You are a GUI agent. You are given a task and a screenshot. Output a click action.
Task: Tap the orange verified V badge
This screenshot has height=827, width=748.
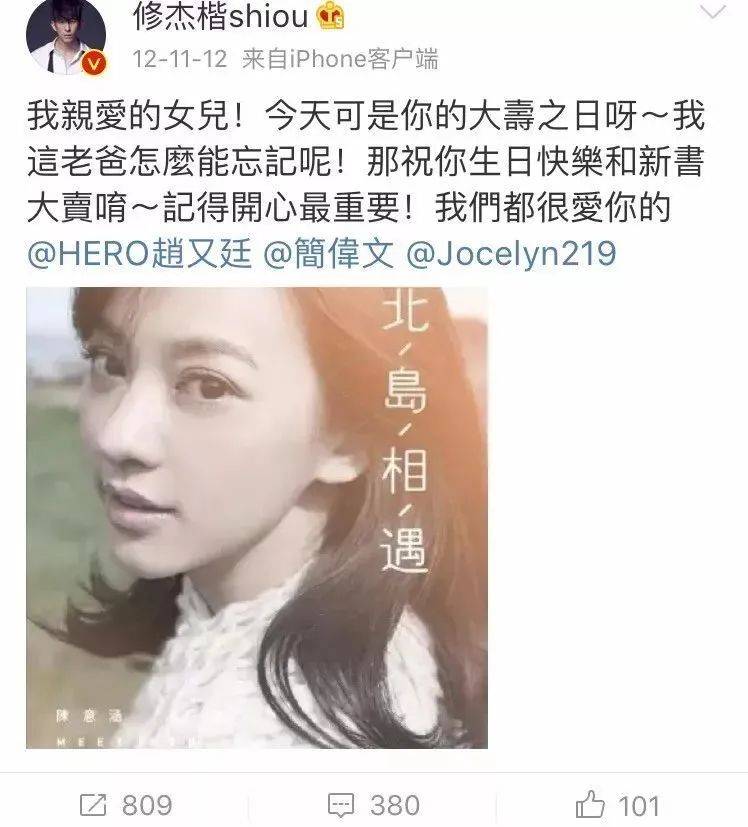(94, 64)
